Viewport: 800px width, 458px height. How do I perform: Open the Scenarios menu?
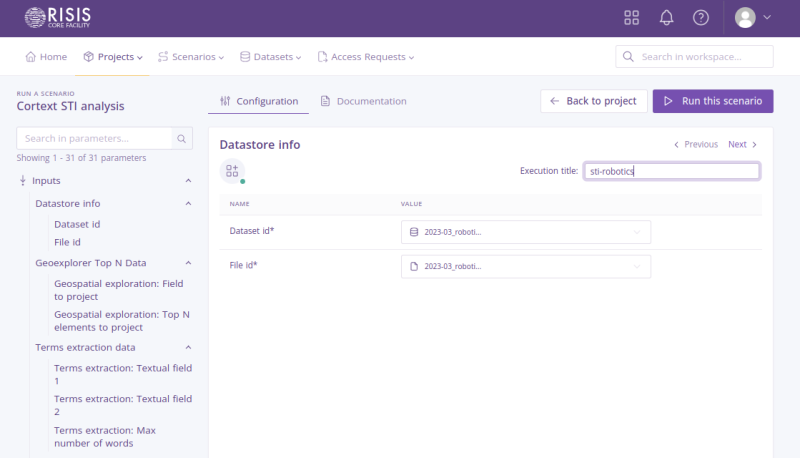[x=191, y=57]
